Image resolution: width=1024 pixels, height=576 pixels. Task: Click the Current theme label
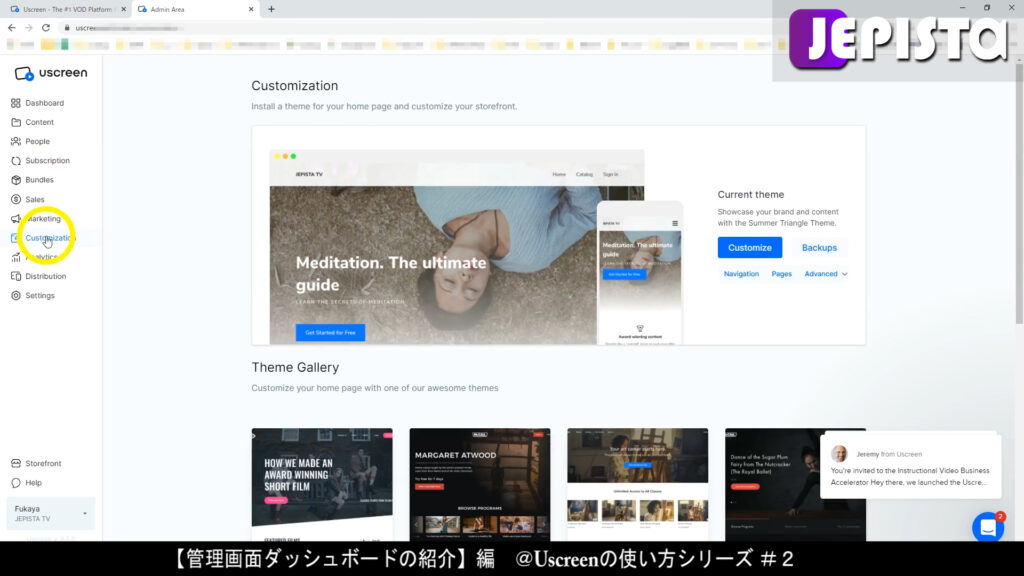click(750, 195)
